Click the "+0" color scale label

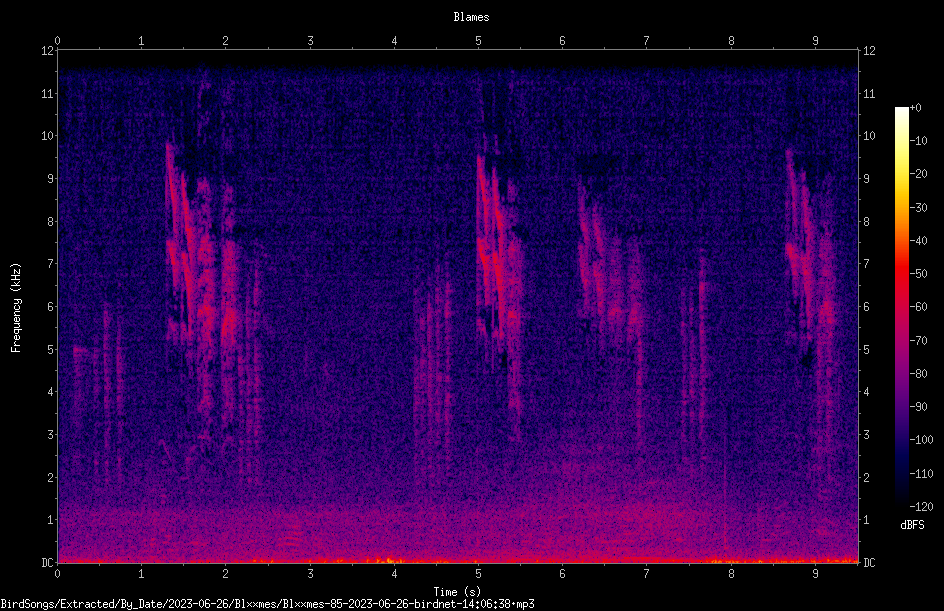(915, 108)
